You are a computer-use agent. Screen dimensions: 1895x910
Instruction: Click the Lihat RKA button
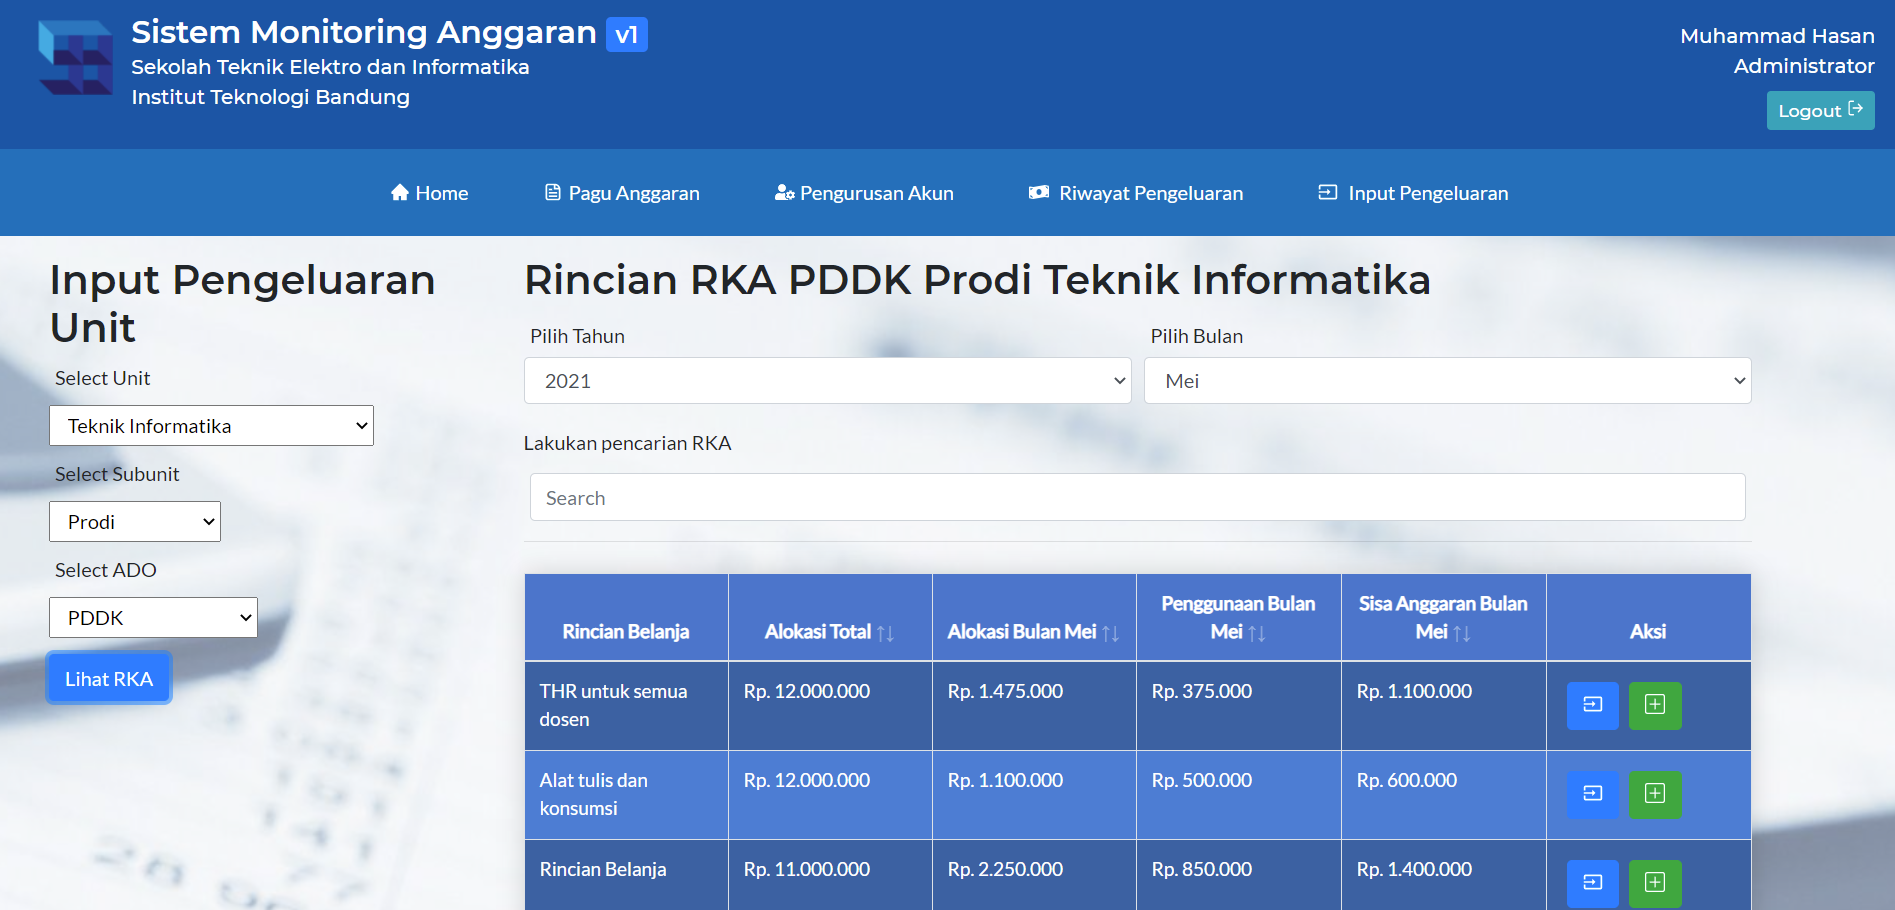[x=109, y=678]
